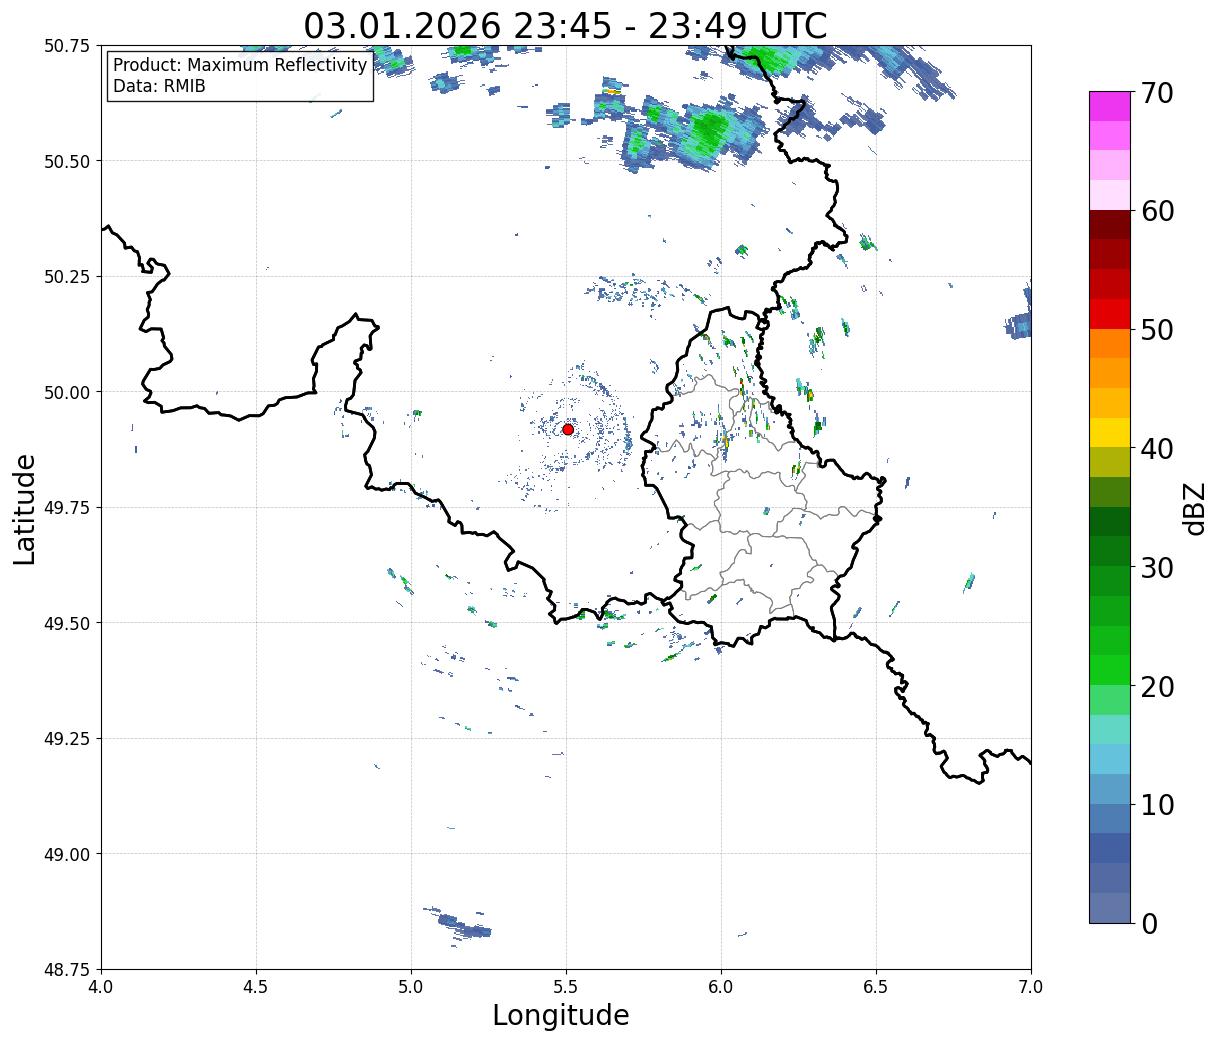Click the turquoise swatch near 16 dBZ
Viewport: 1219px width, 1040px height.
[1110, 730]
